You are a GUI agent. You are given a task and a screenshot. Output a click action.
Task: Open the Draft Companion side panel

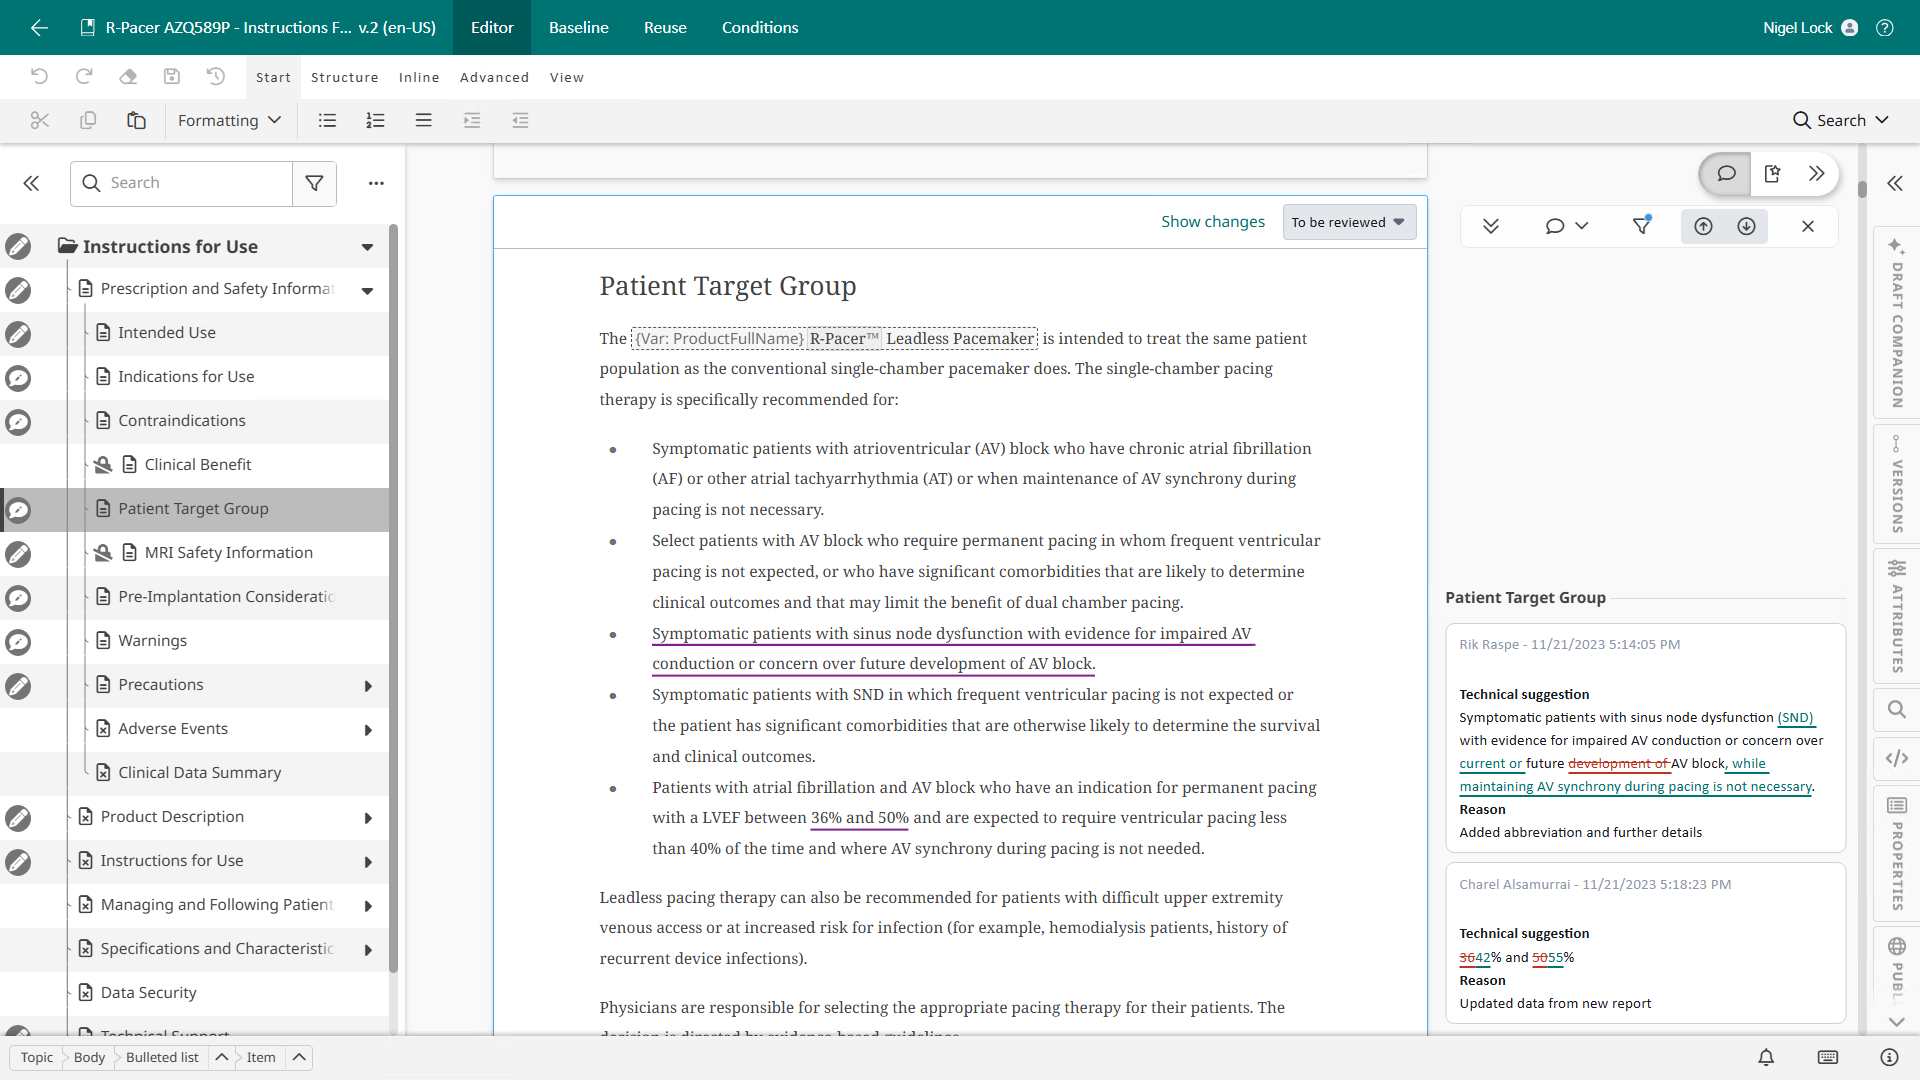coord(1896,323)
